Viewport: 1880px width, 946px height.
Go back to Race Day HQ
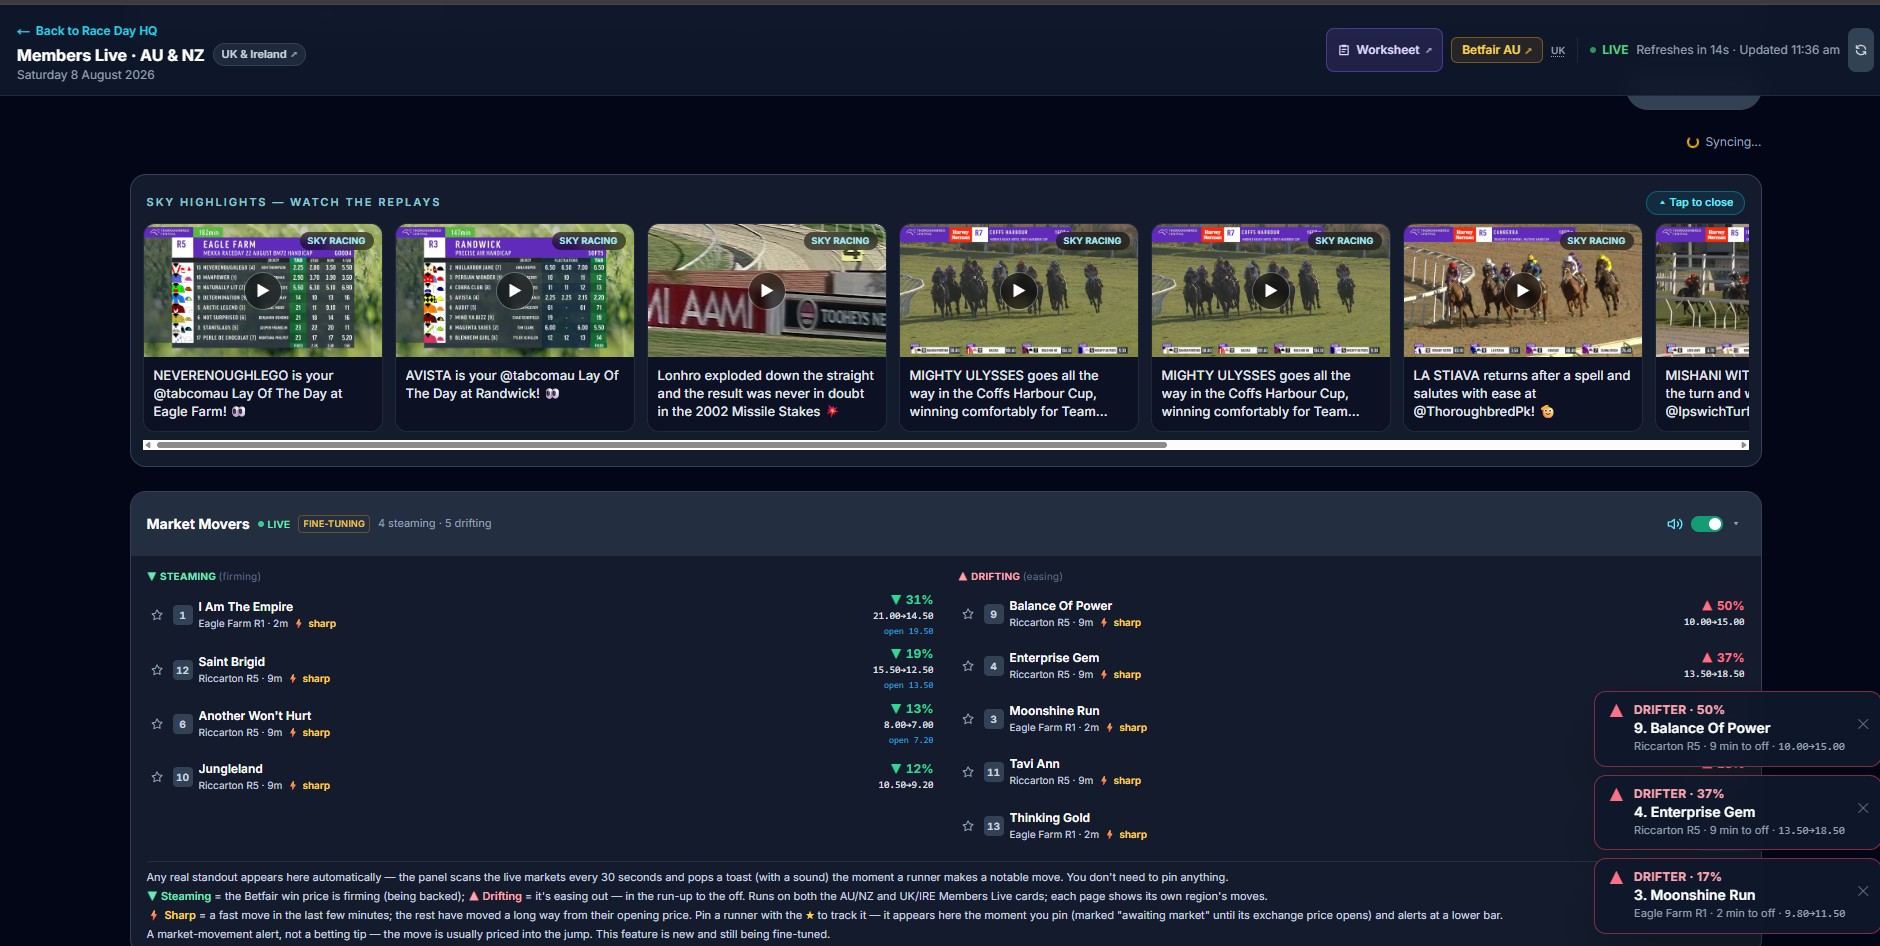tap(87, 31)
